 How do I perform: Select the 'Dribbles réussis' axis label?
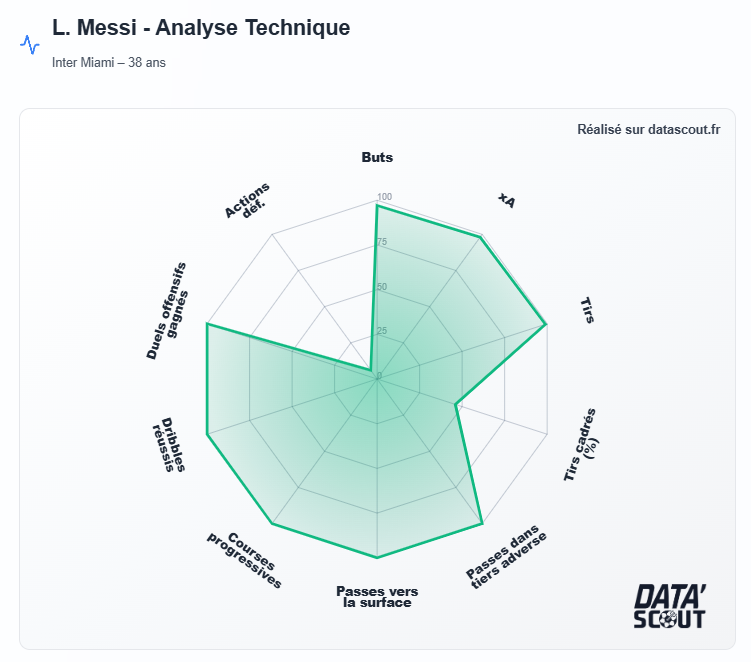169,445
